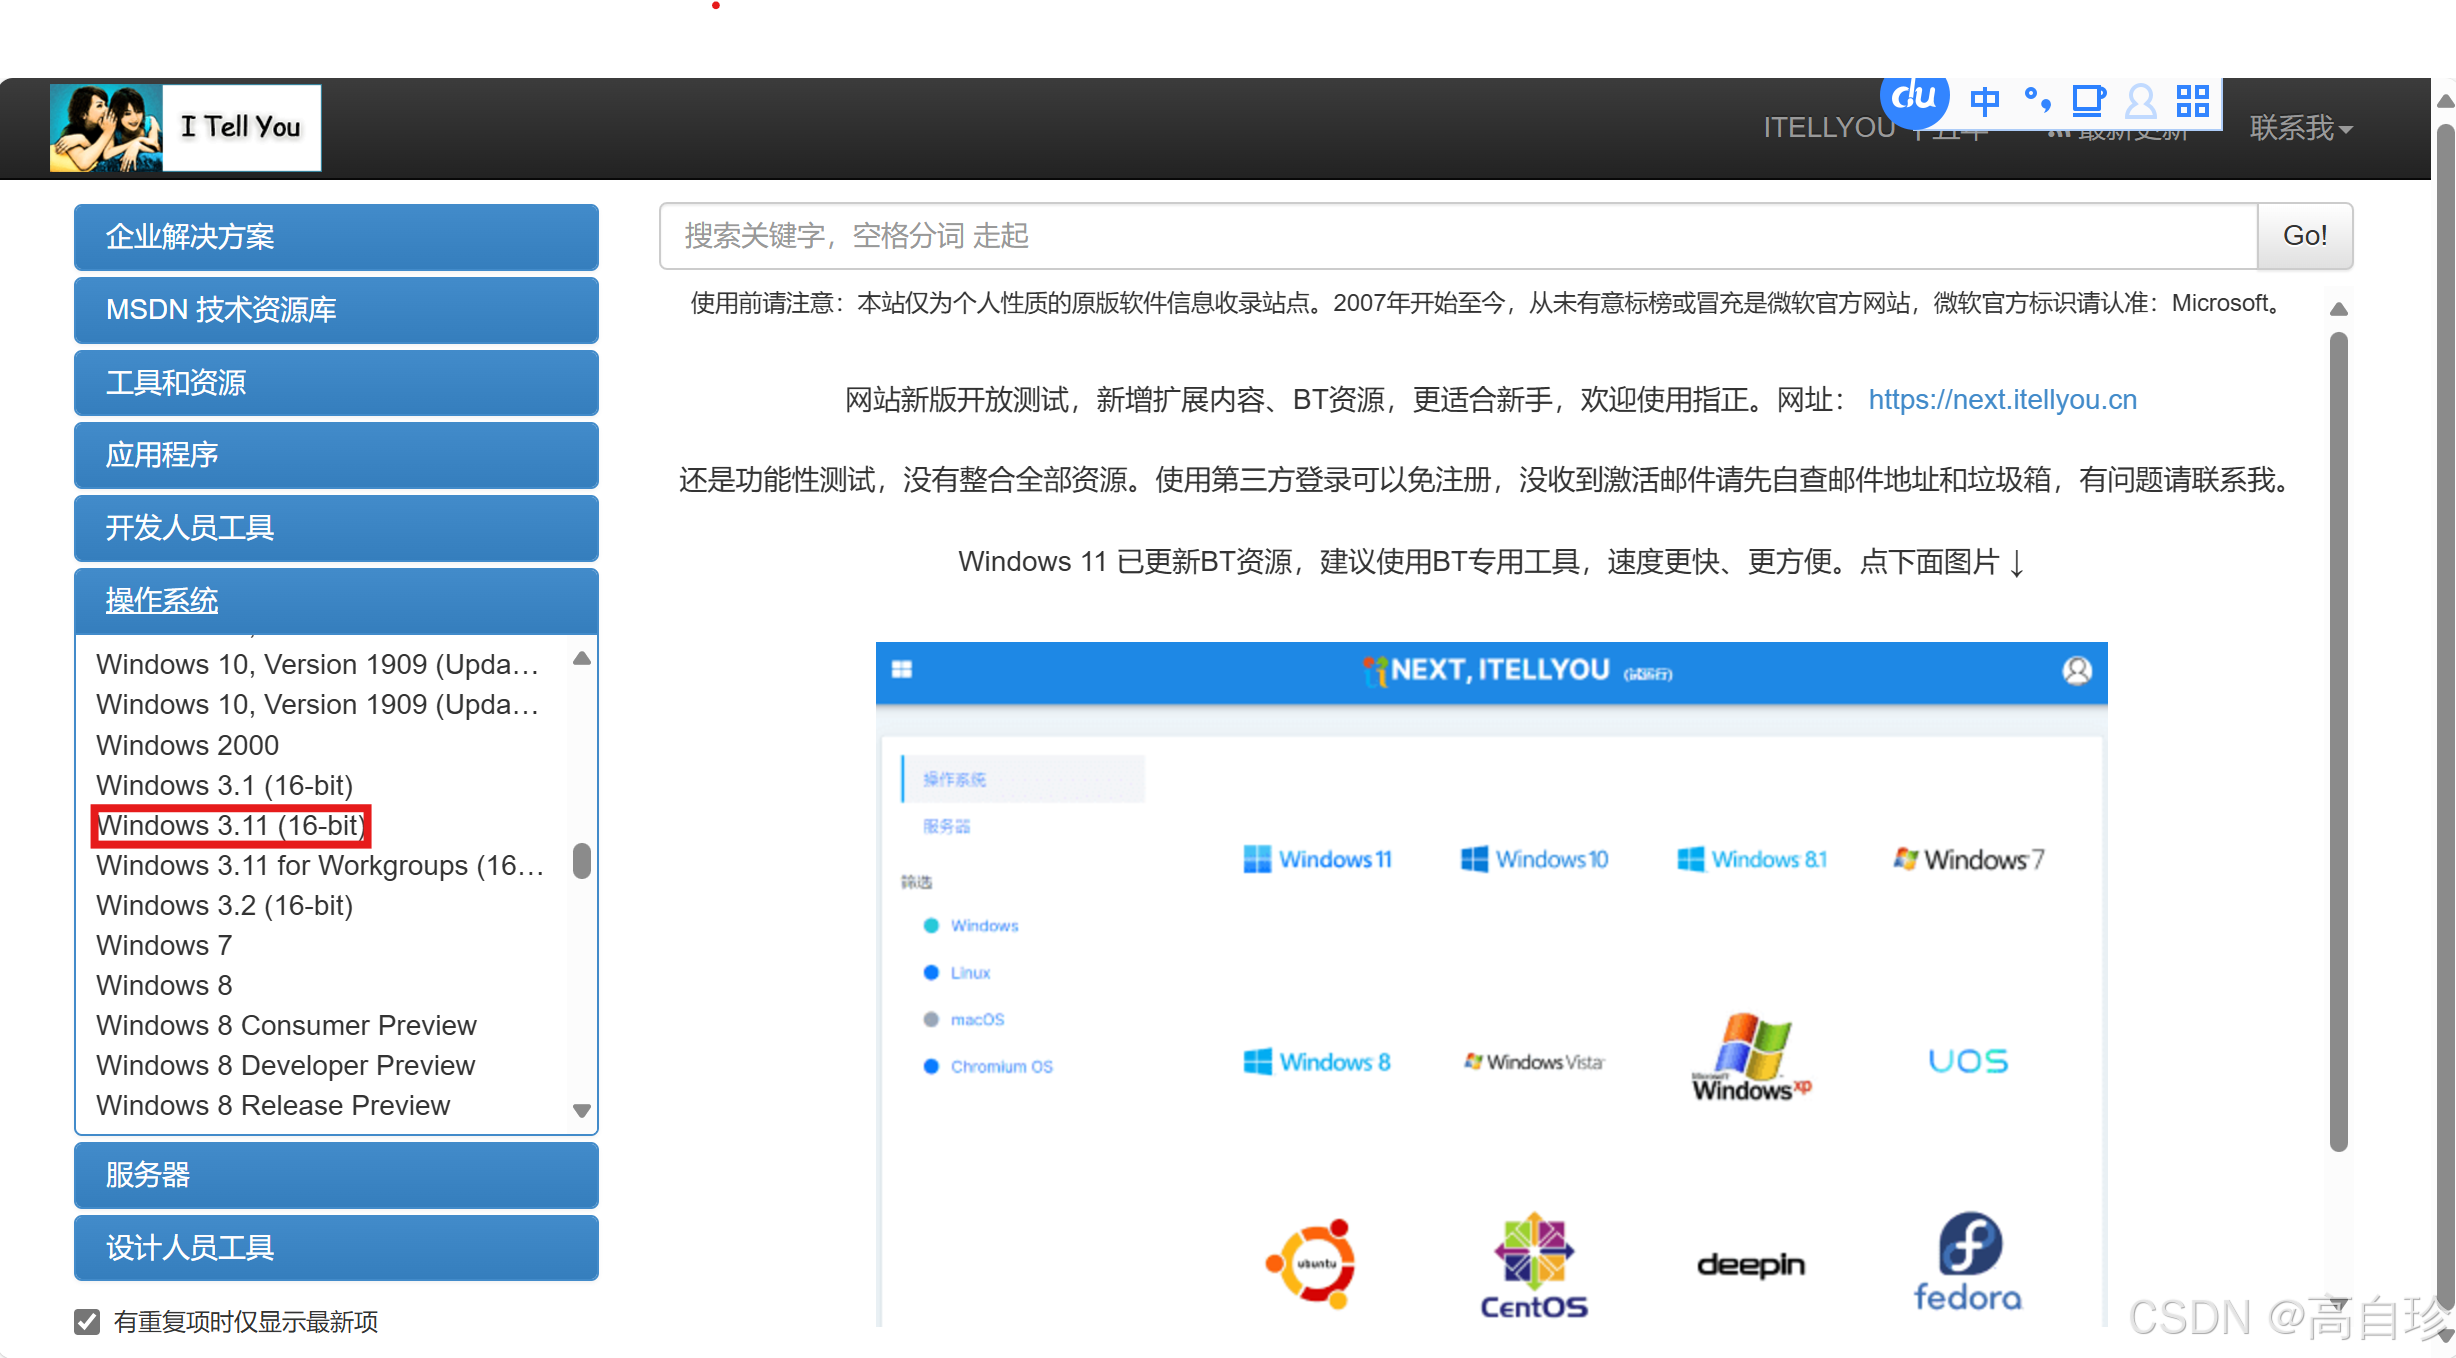Click the IME cup-shaped toolbar icon
2456x1358 pixels.
(2088, 100)
